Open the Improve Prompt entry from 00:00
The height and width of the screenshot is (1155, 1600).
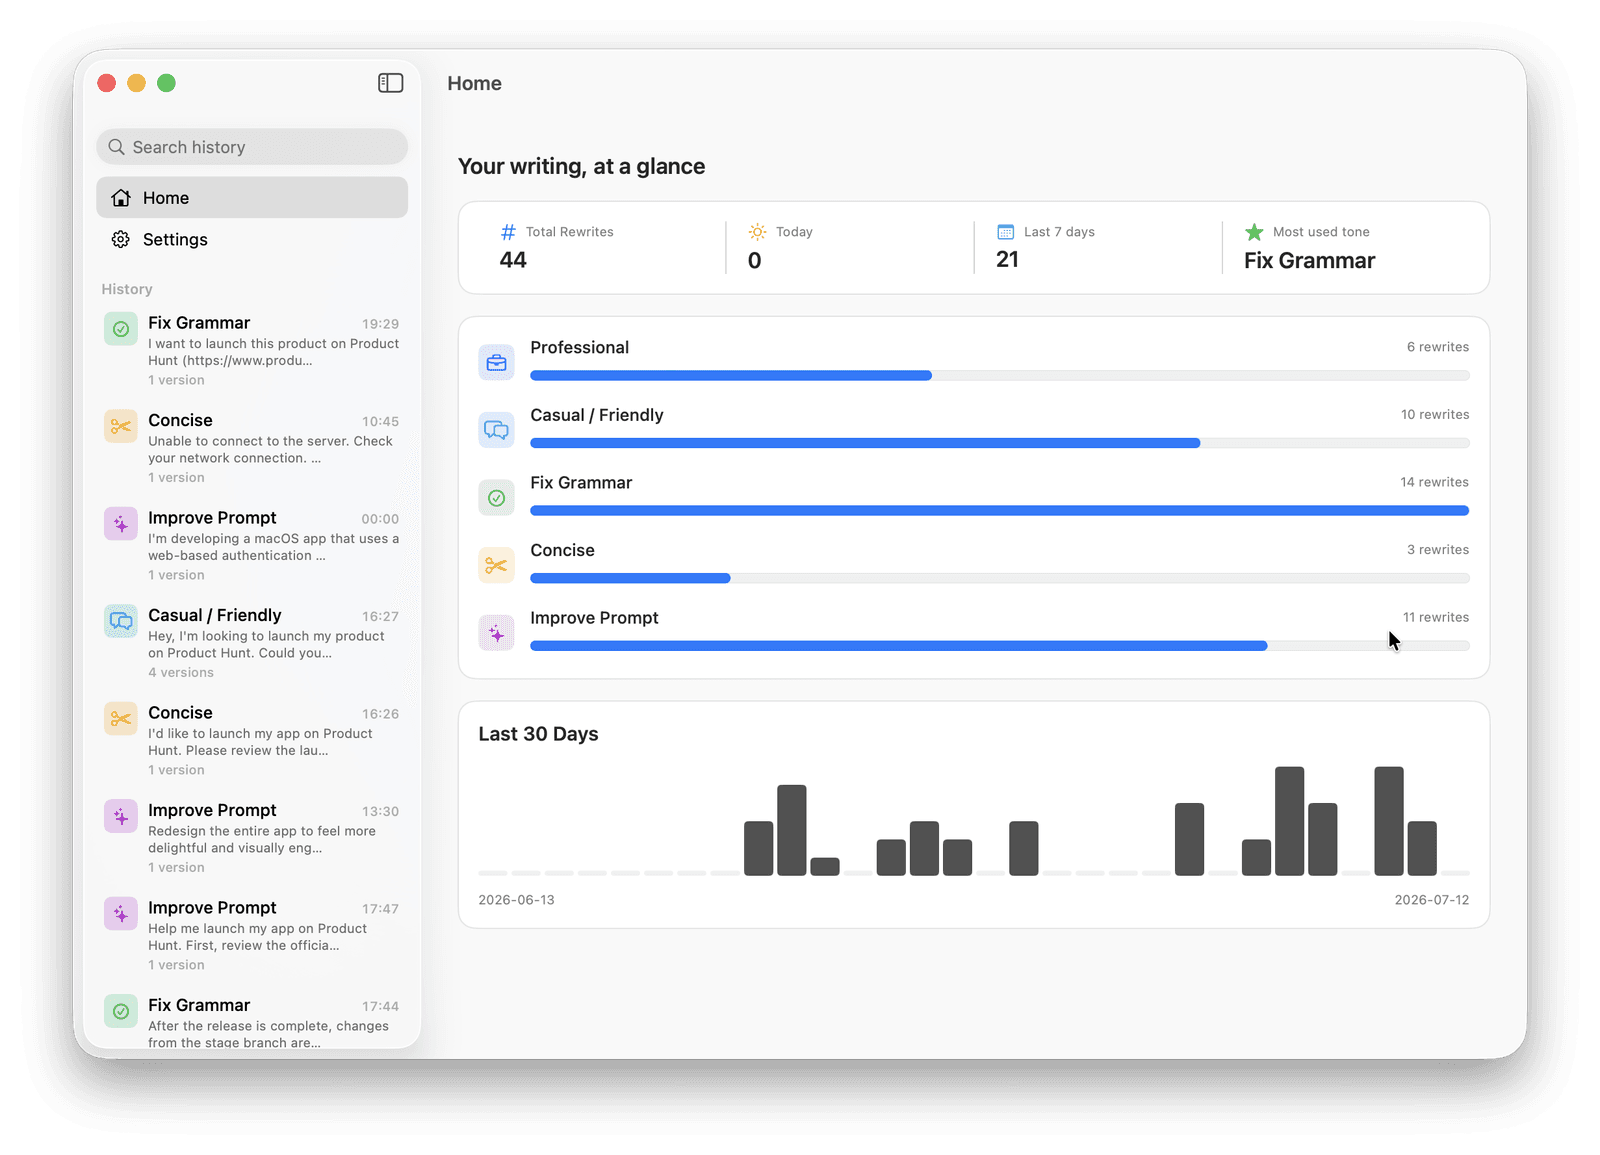click(x=252, y=545)
